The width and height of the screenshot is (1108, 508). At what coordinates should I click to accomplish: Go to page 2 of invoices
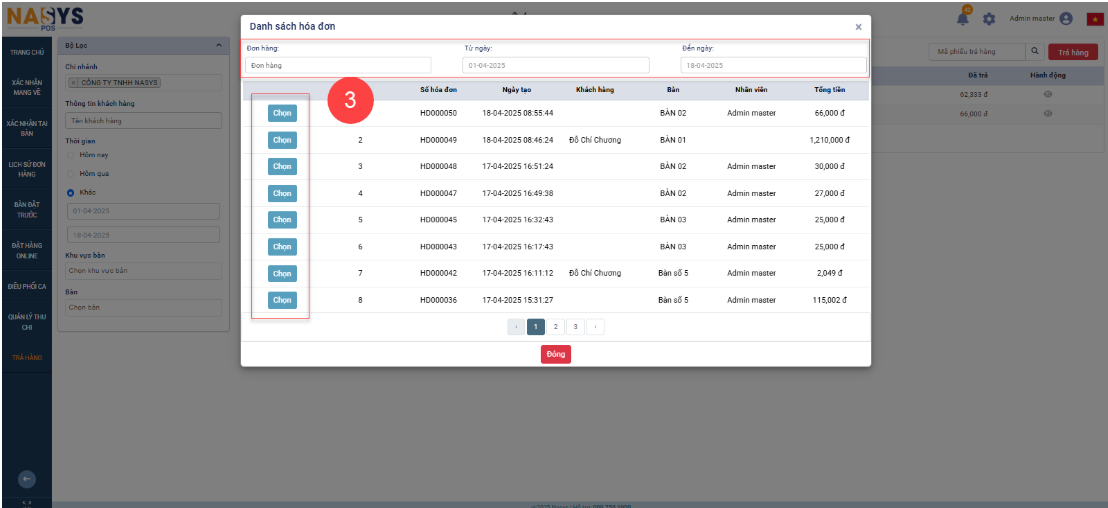click(556, 326)
